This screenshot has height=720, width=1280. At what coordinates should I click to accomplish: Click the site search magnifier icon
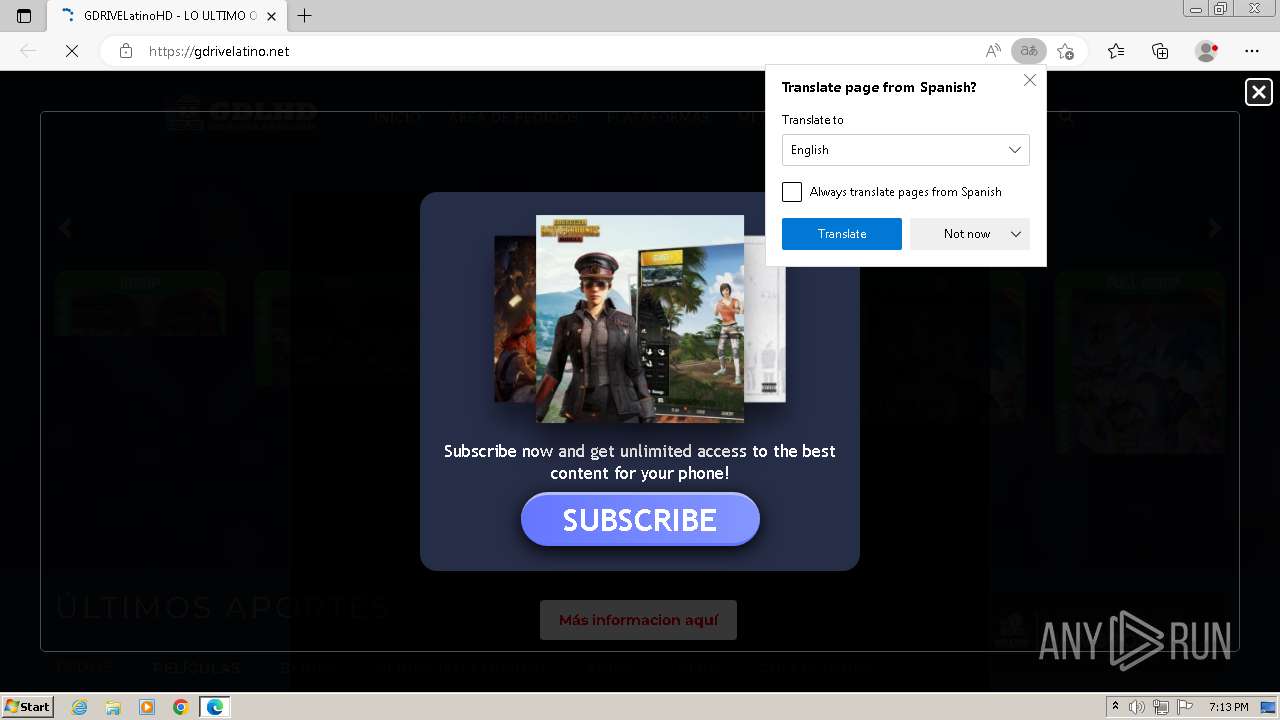[1066, 116]
